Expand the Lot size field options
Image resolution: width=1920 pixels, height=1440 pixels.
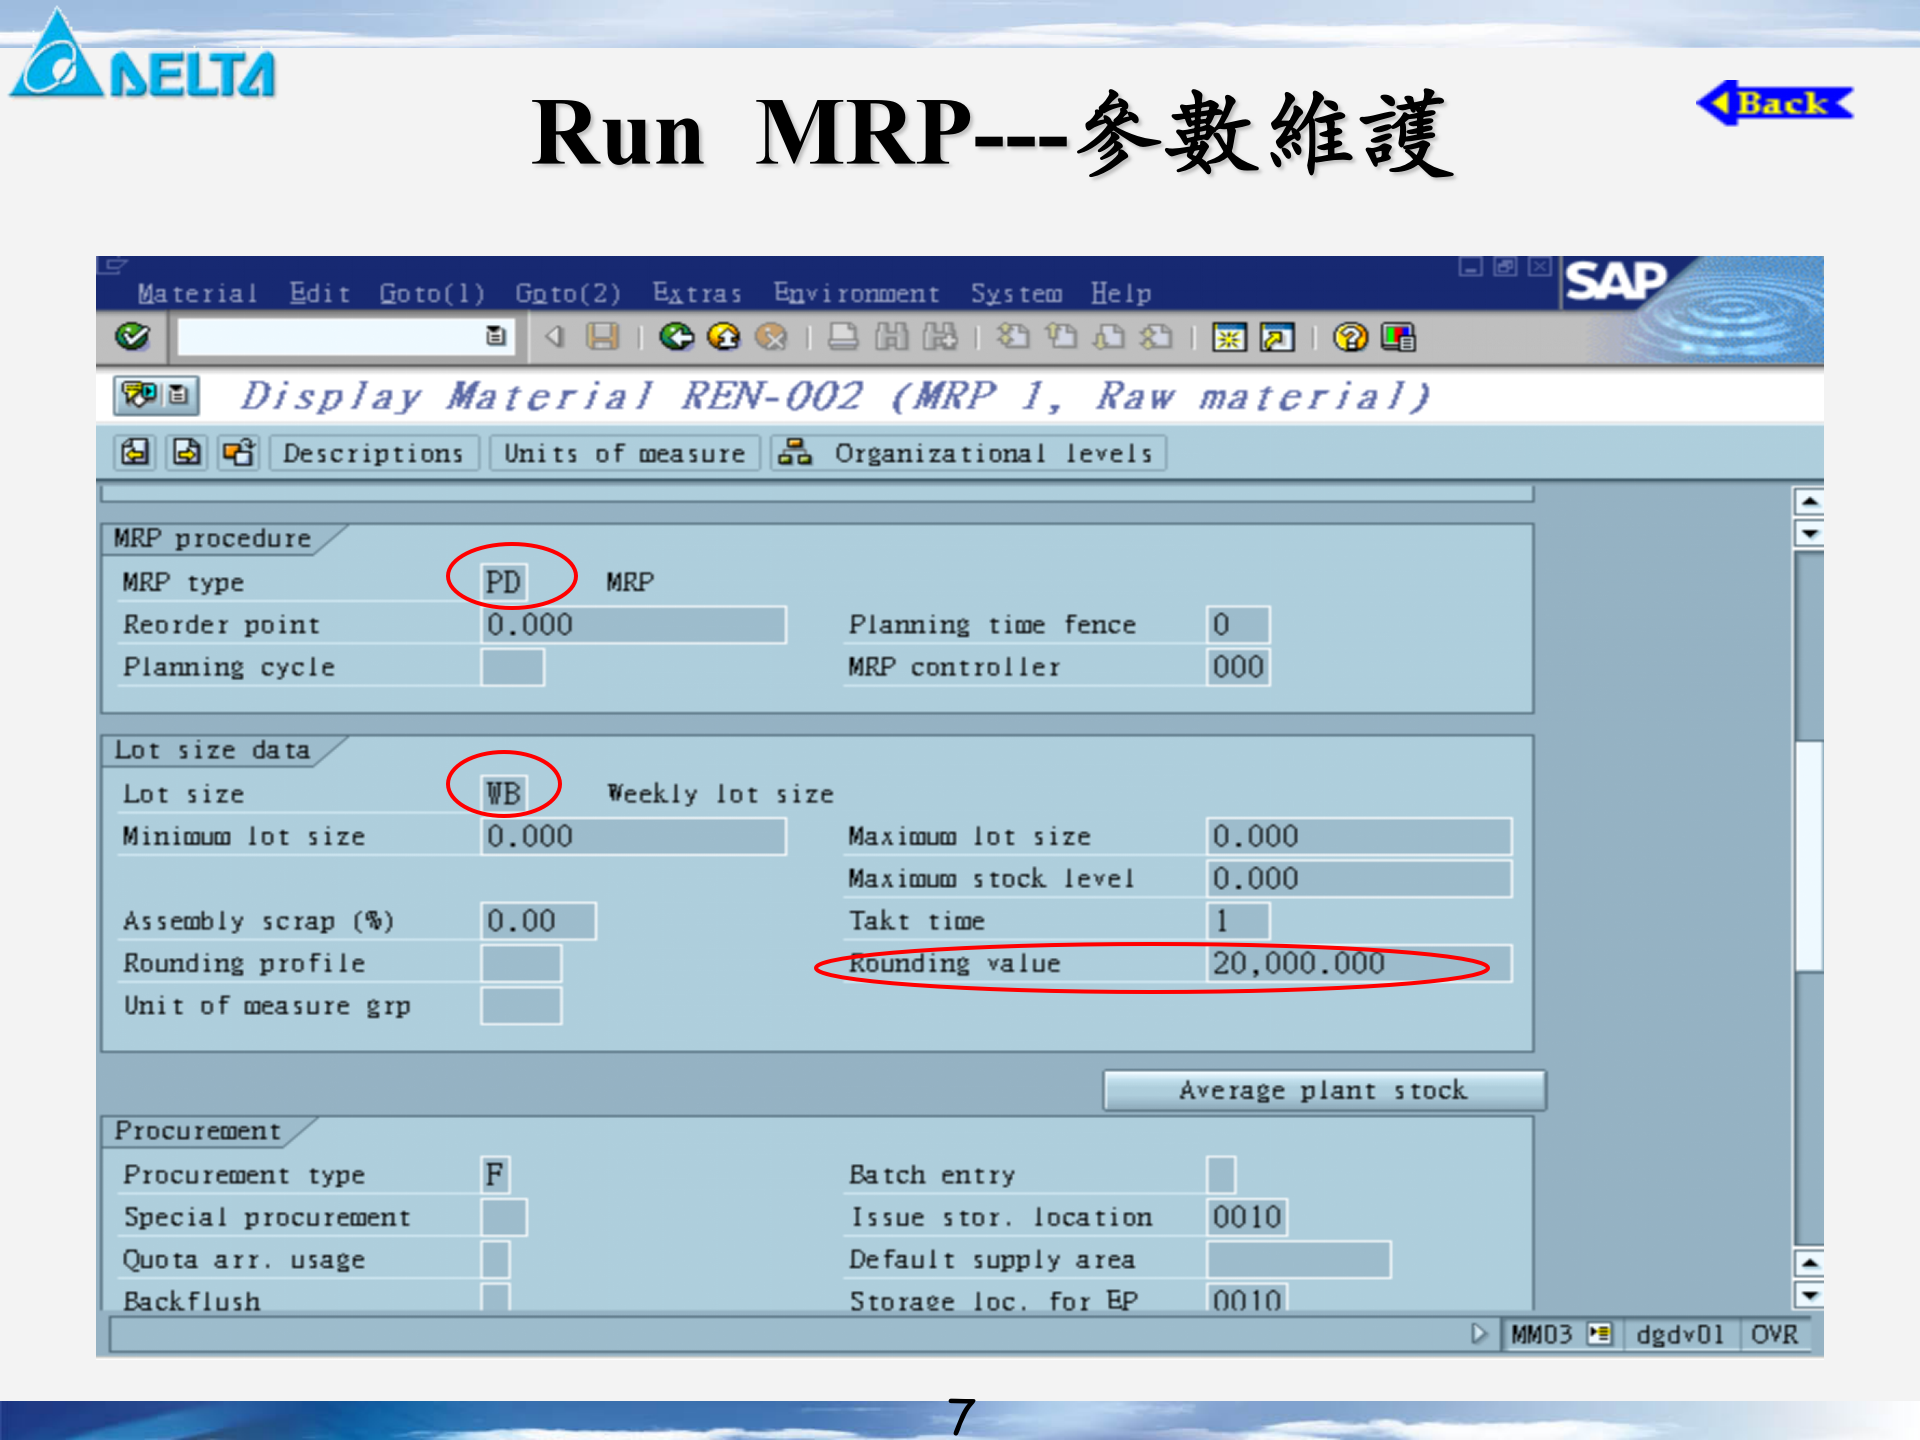[502, 793]
